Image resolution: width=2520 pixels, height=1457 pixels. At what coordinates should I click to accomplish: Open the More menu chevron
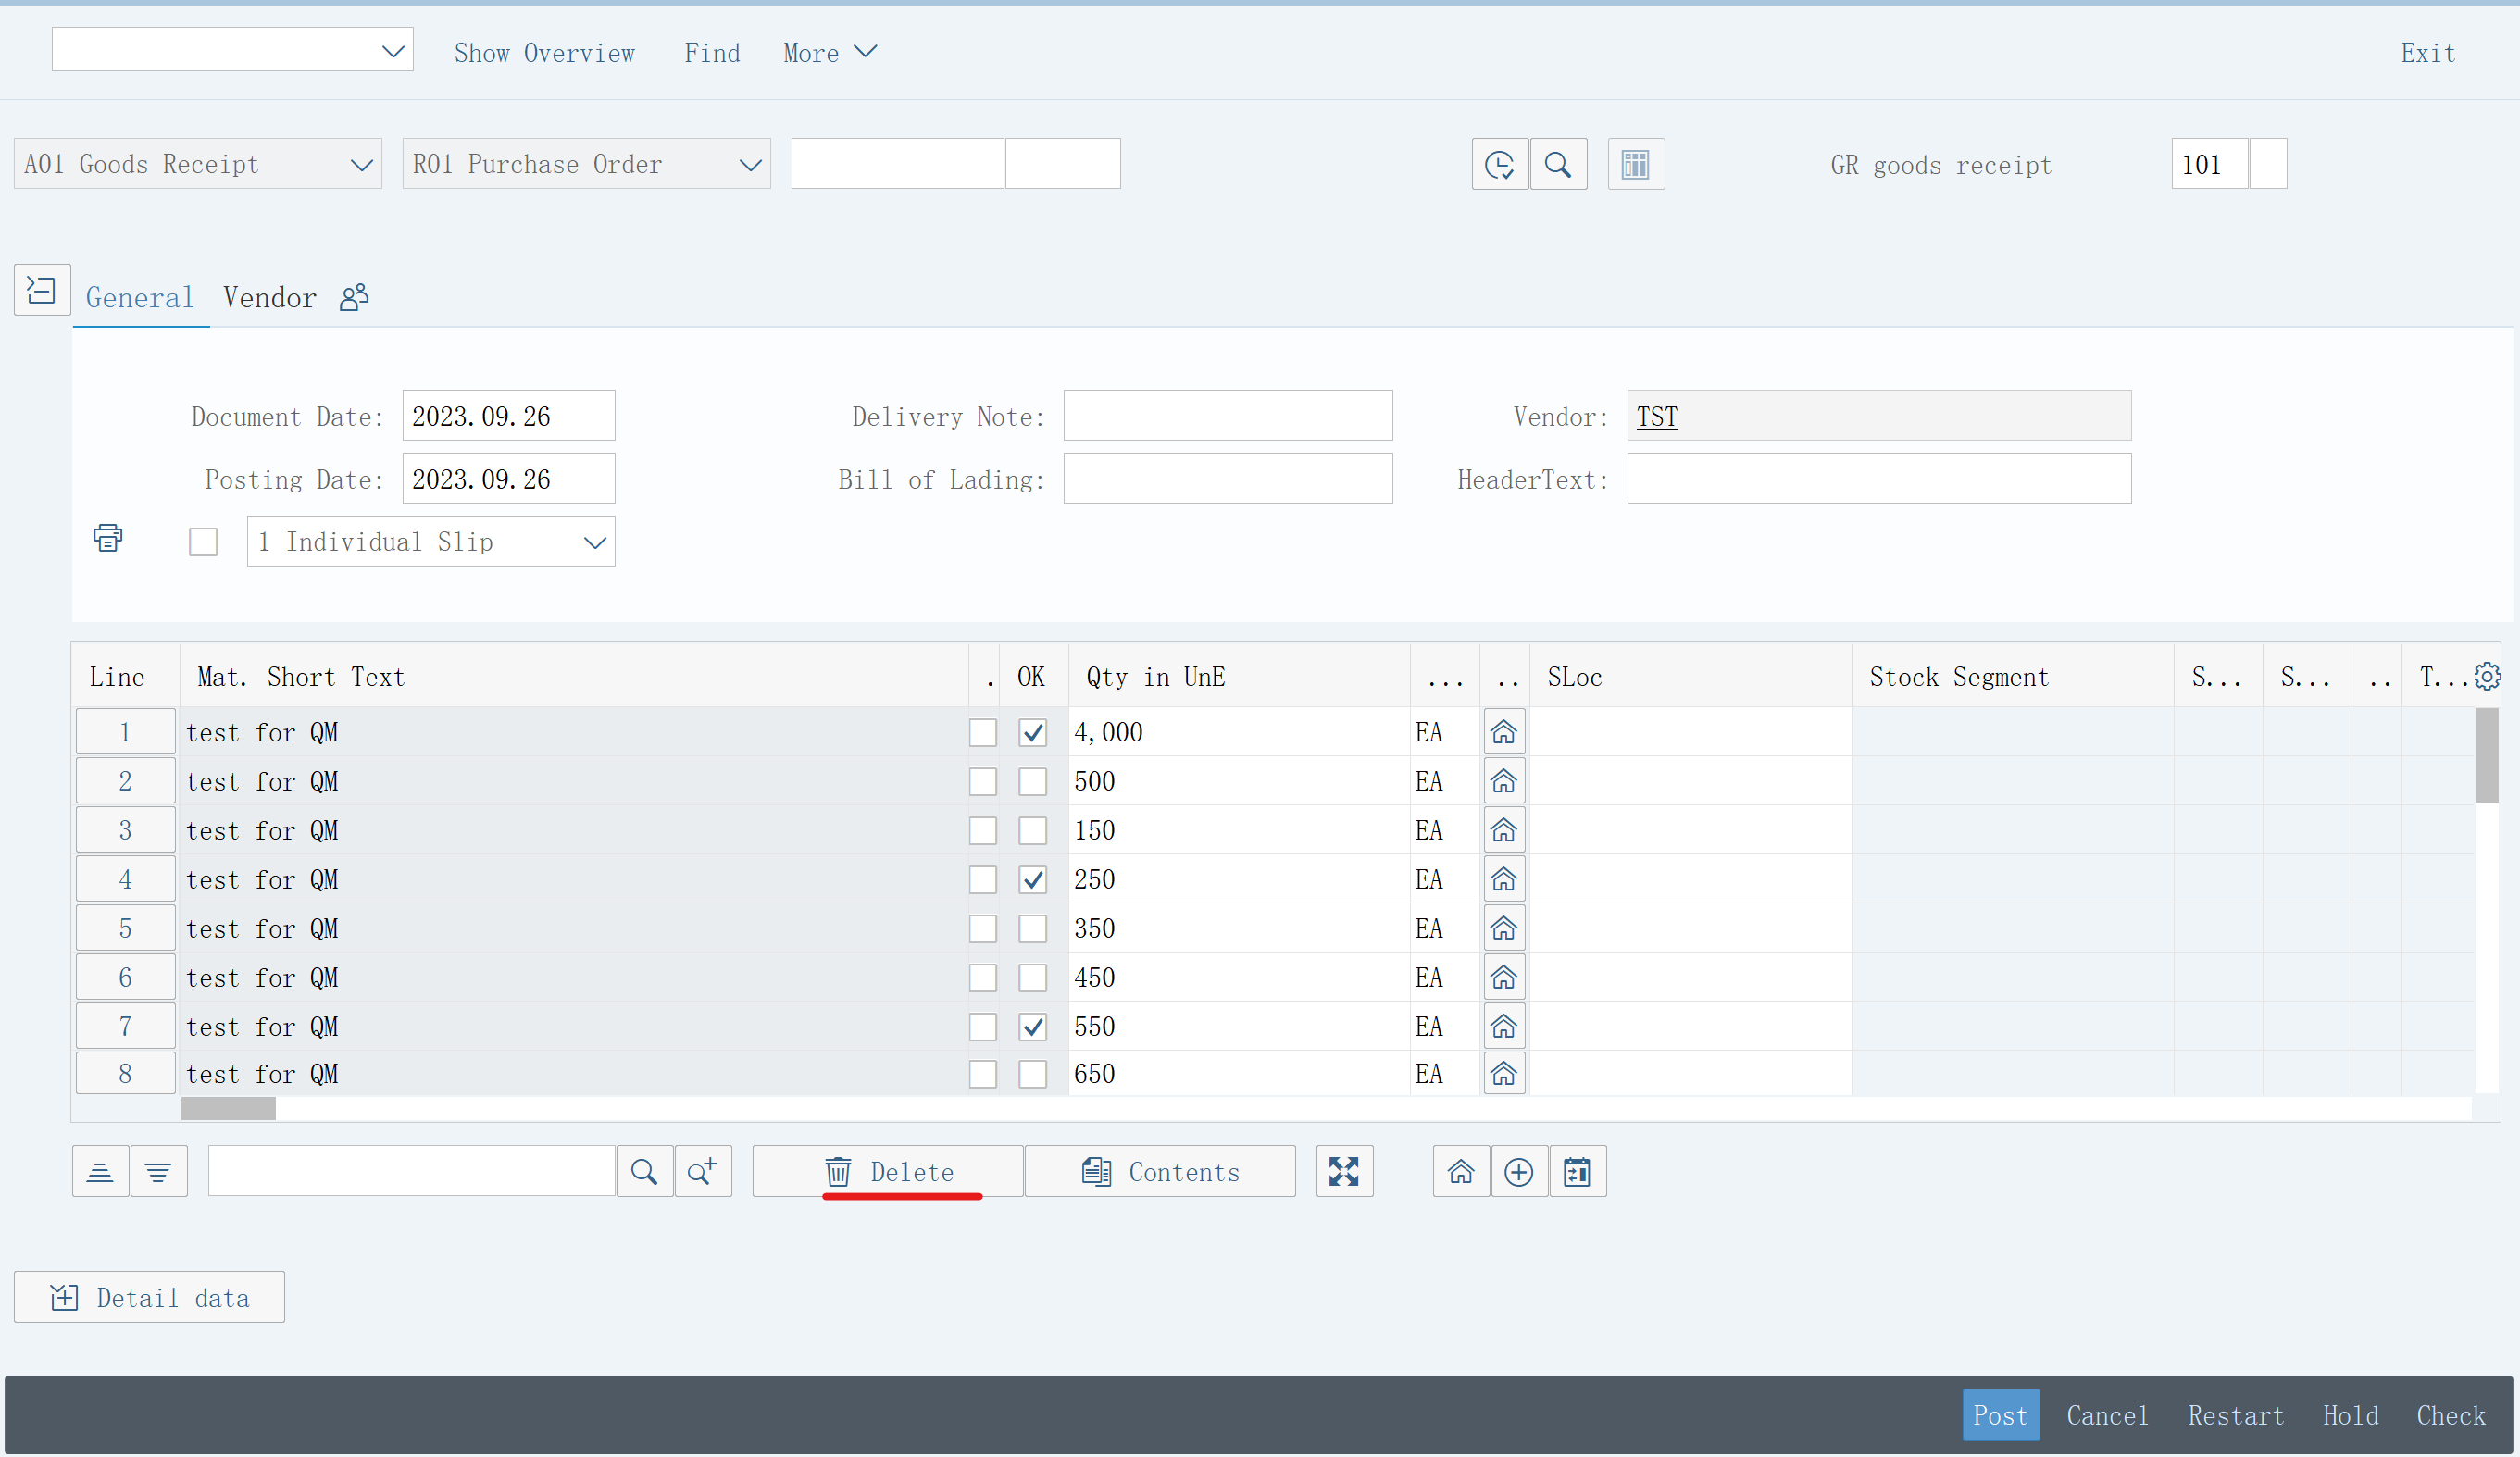[866, 51]
